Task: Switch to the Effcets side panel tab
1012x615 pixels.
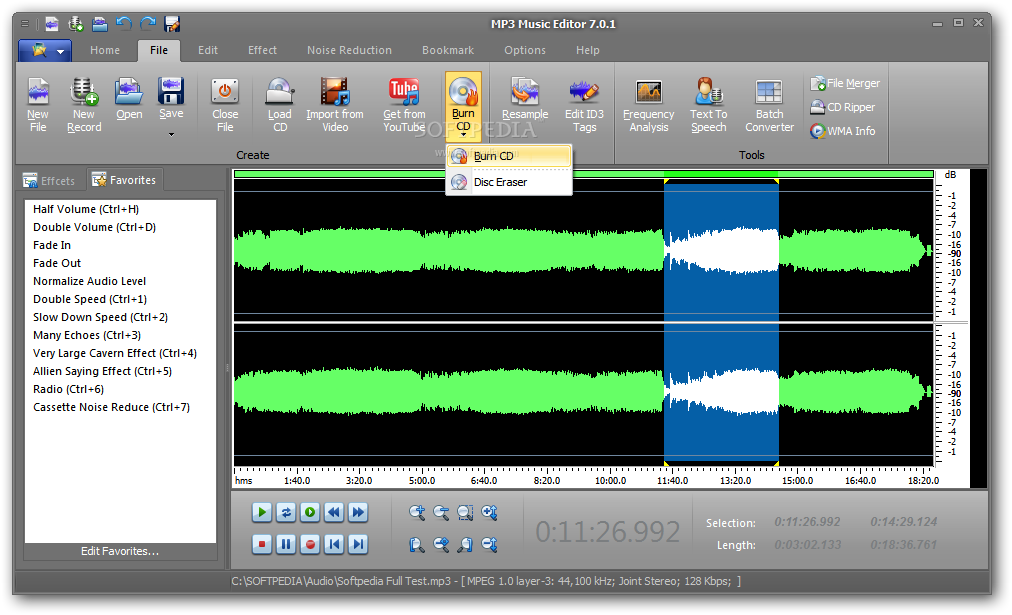Action: pyautogui.click(x=49, y=181)
